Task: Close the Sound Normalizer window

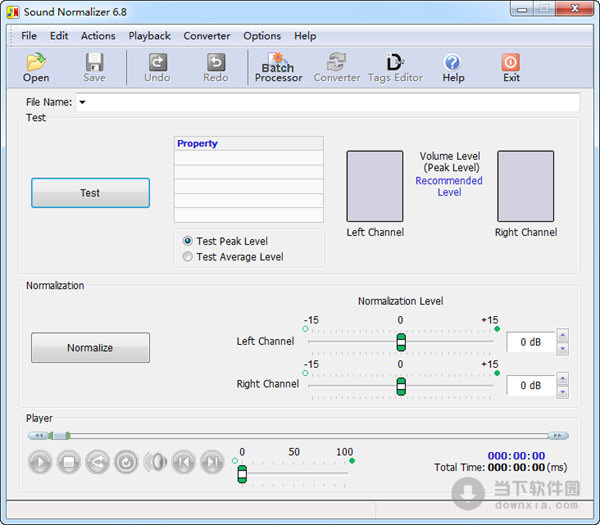Action: tap(574, 9)
